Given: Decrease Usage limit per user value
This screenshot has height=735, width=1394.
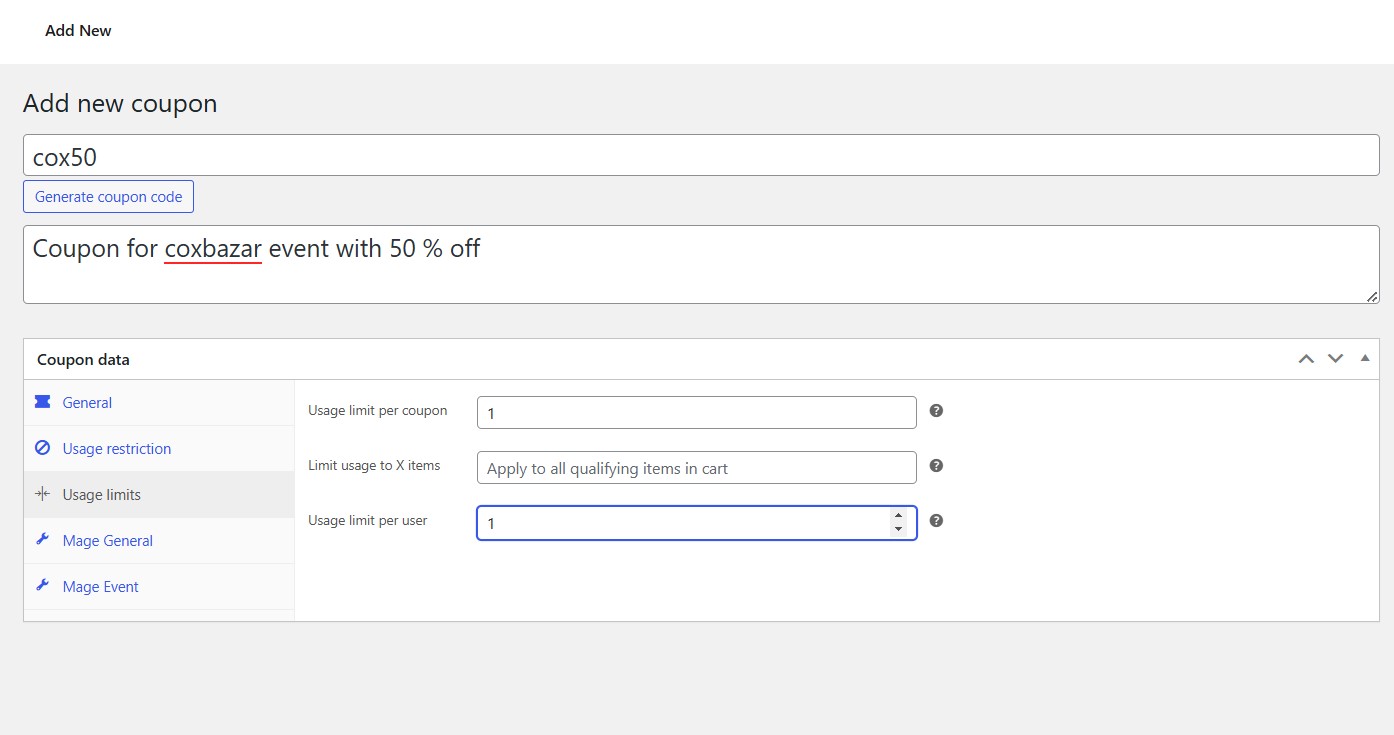Looking at the screenshot, I should tap(898, 530).
